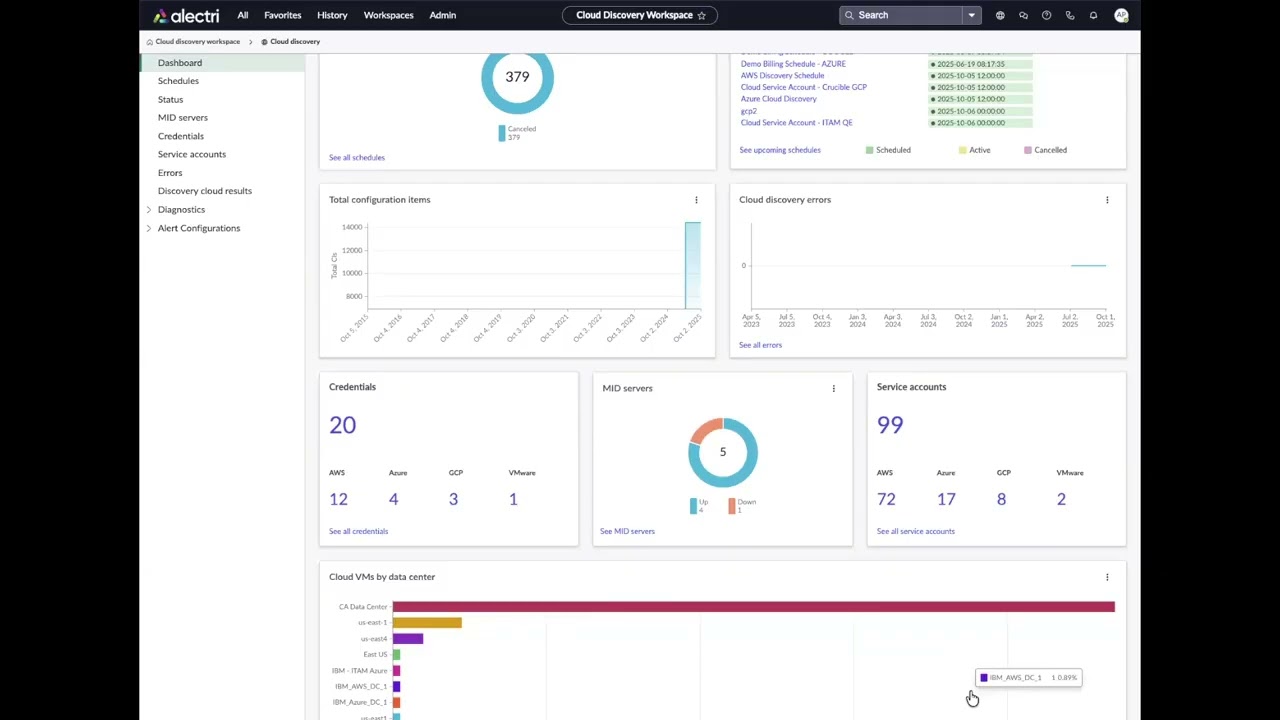The image size is (1280, 720).
Task: Open the notification bell
Action: tap(1093, 15)
